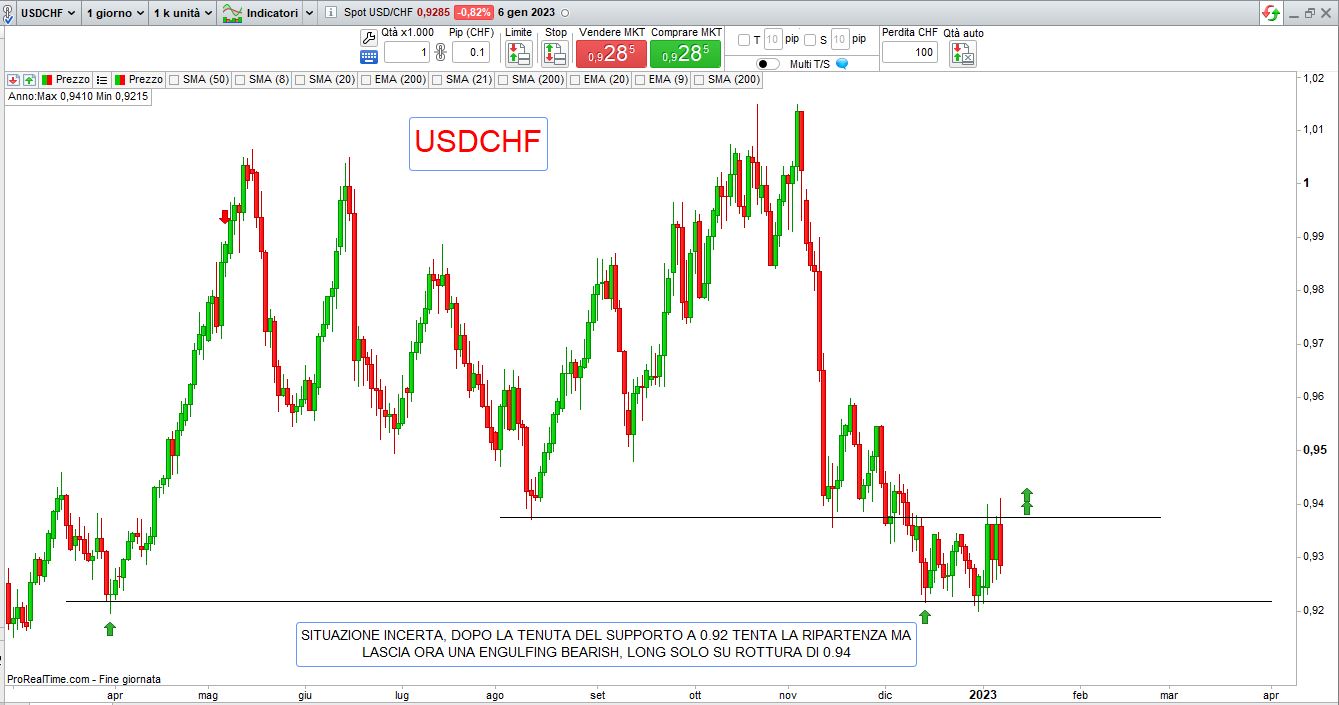Click the 1,02 price axis label

1315,77
